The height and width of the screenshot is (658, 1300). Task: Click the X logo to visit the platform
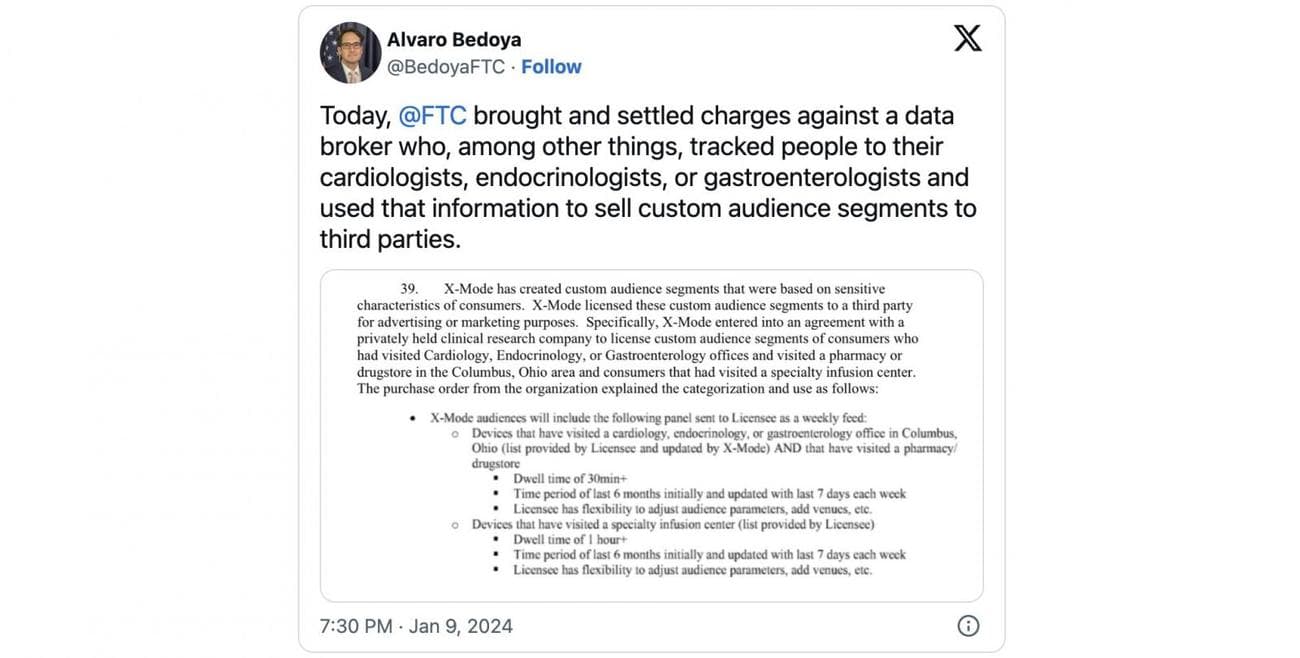[966, 37]
